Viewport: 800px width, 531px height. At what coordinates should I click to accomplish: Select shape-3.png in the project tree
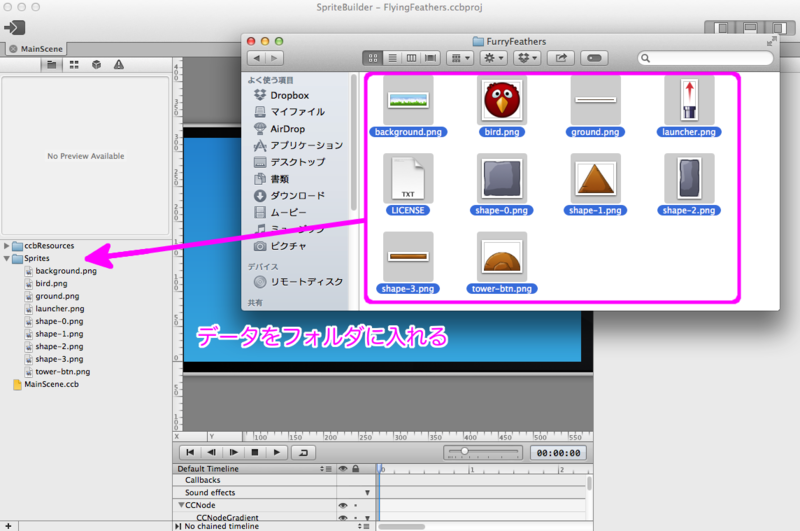click(x=59, y=359)
